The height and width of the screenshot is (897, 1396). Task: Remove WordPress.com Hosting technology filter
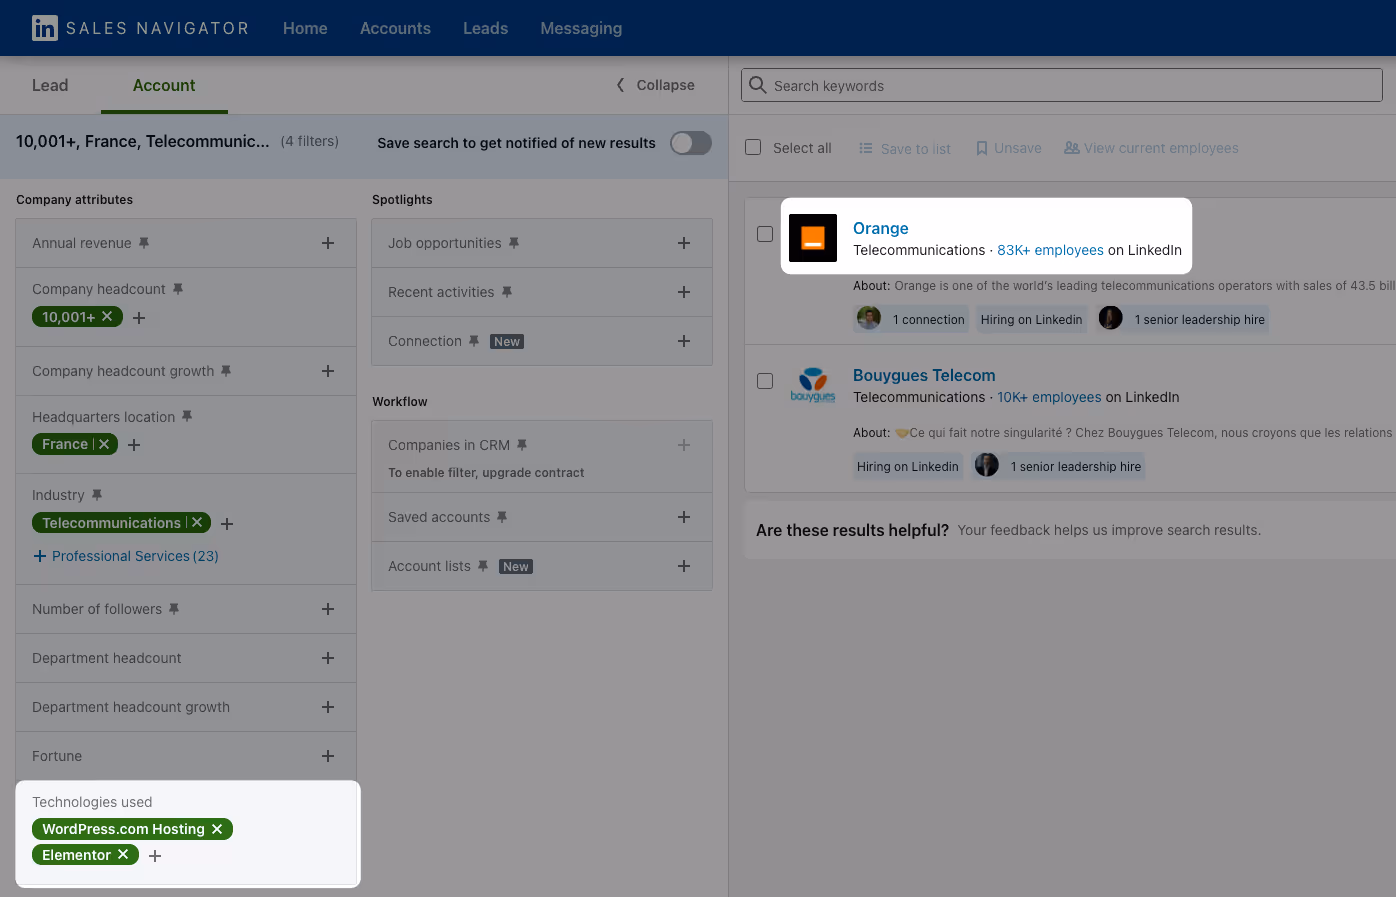[x=217, y=829]
